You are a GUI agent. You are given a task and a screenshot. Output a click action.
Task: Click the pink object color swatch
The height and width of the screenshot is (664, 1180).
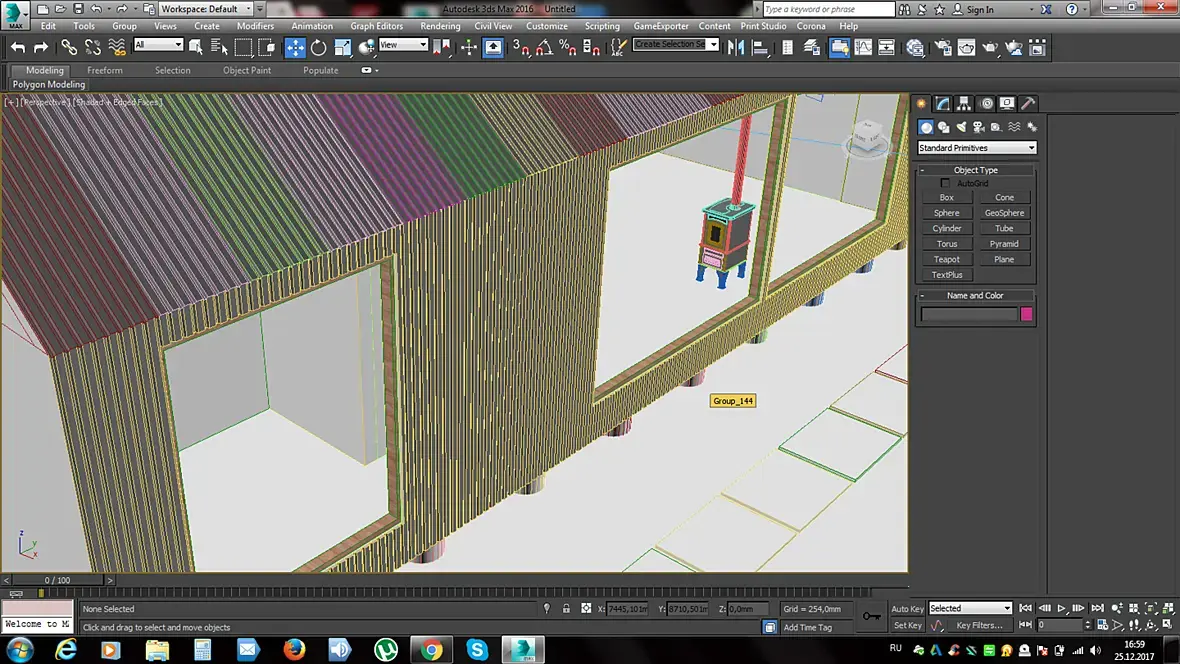(x=1026, y=314)
